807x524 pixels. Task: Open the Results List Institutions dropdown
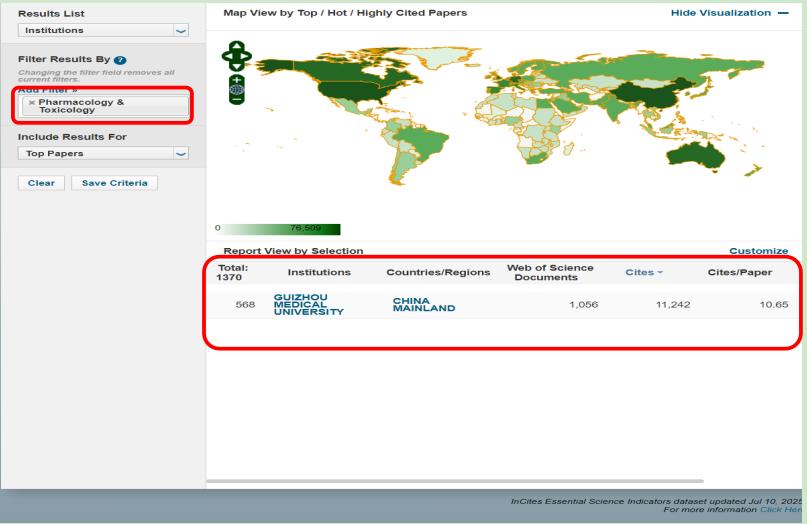click(103, 30)
